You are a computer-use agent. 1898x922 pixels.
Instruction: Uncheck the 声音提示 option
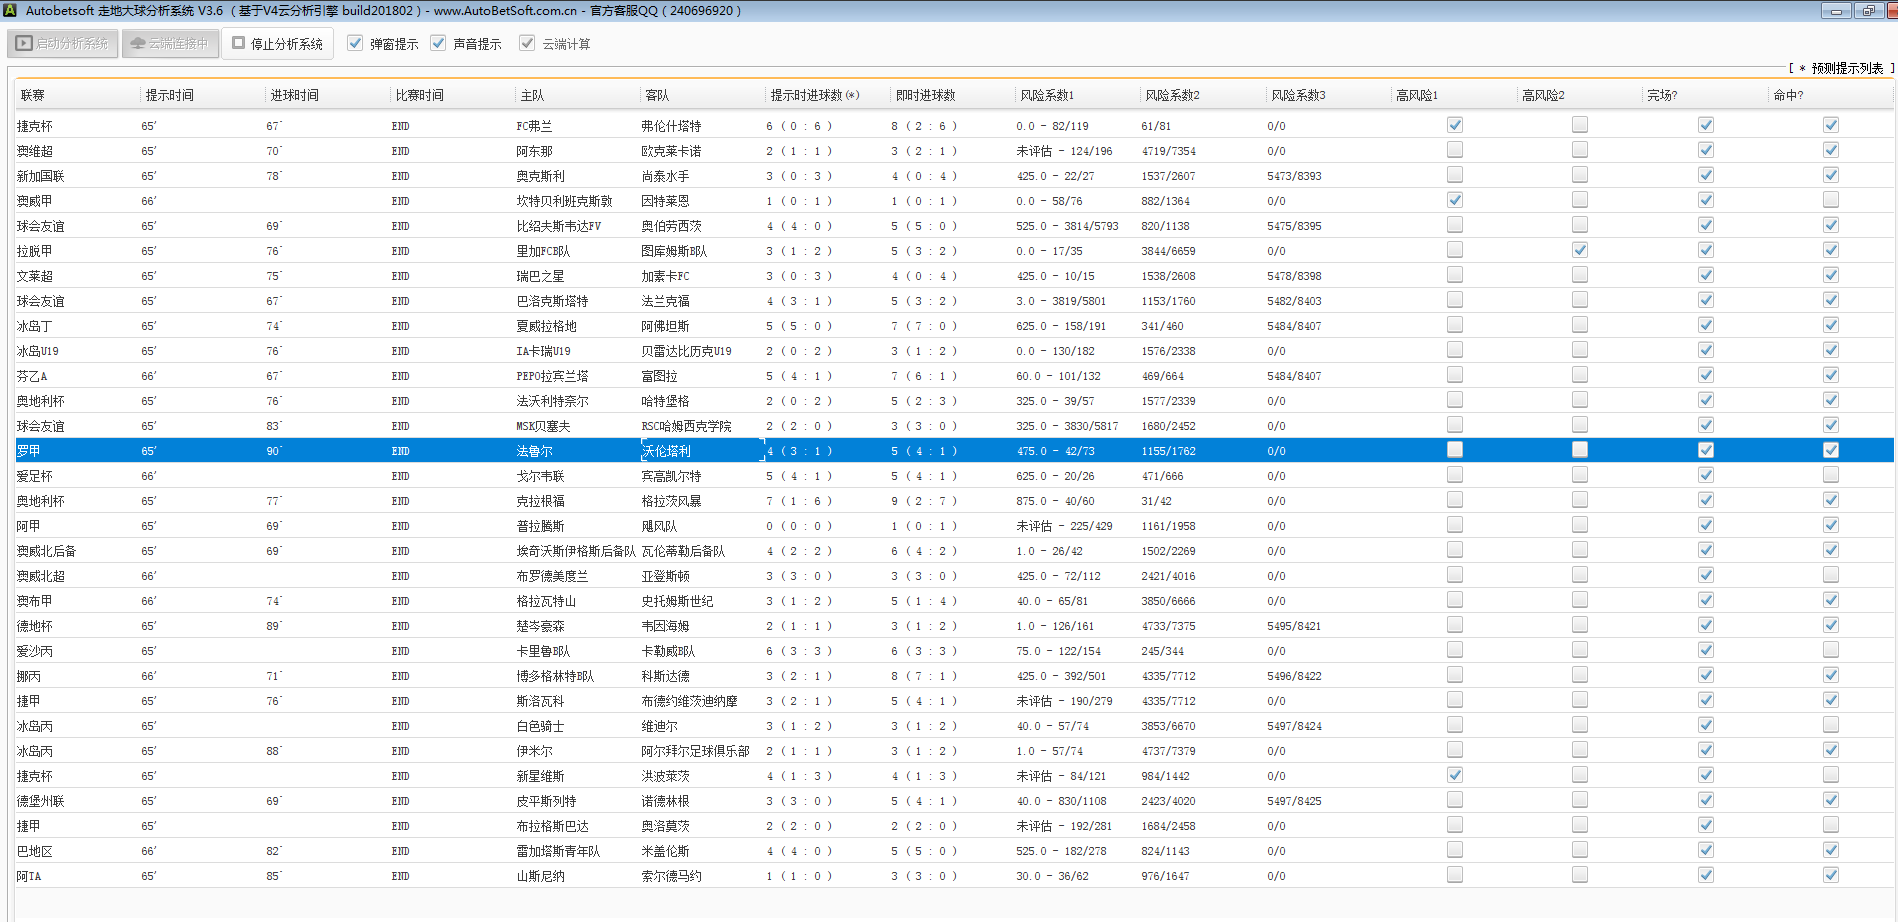tap(438, 44)
